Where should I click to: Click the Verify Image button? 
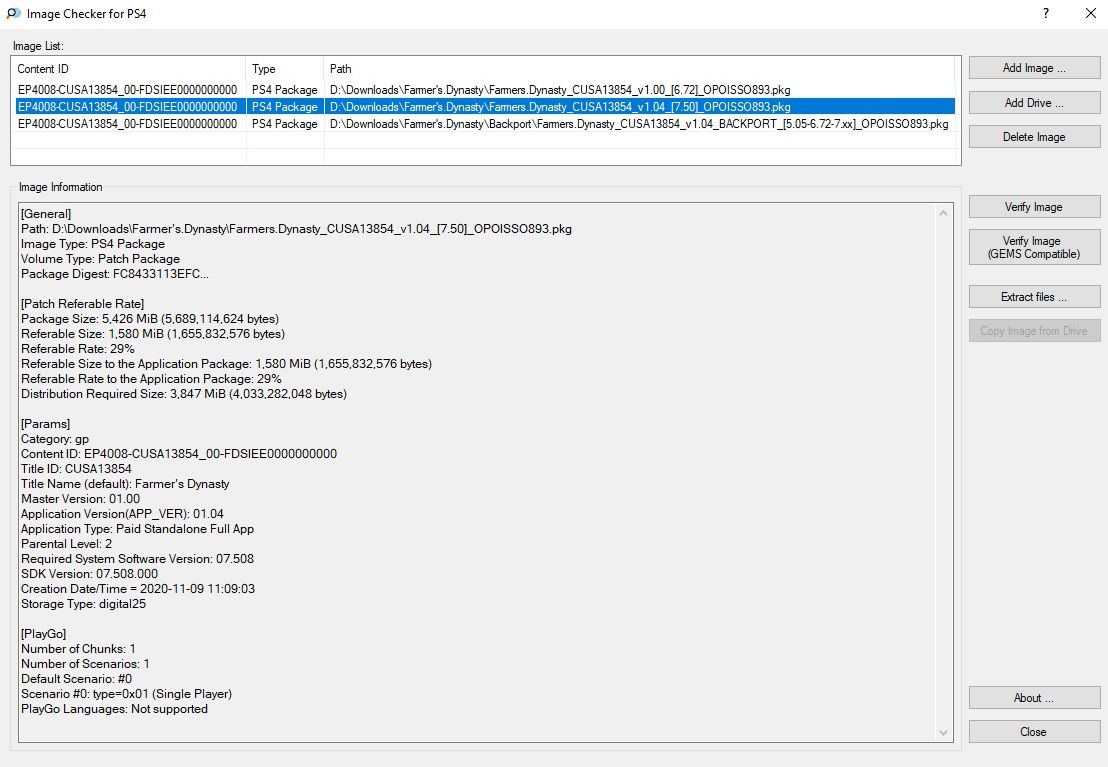coord(1034,207)
